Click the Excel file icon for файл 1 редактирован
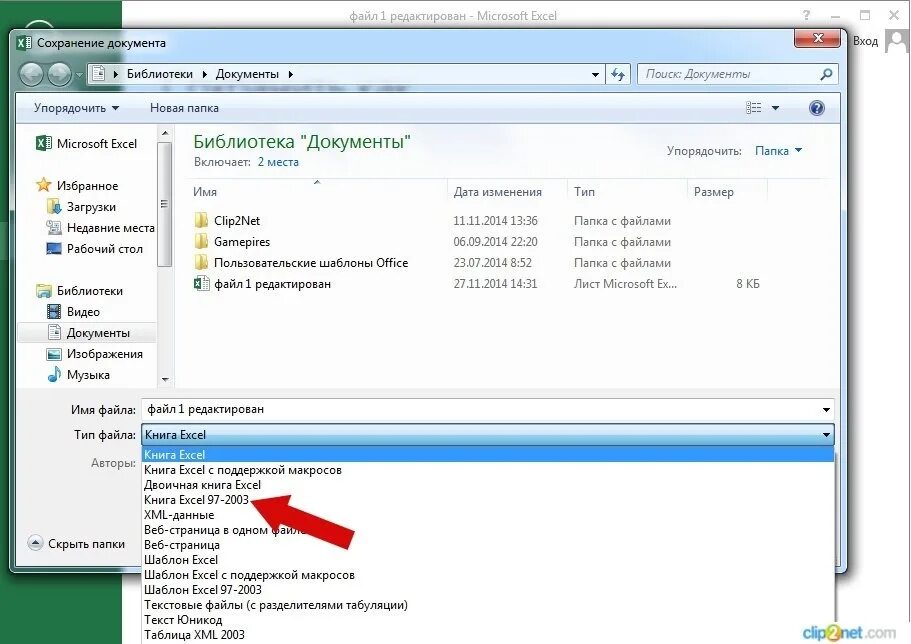This screenshot has width=911, height=644. click(x=201, y=284)
